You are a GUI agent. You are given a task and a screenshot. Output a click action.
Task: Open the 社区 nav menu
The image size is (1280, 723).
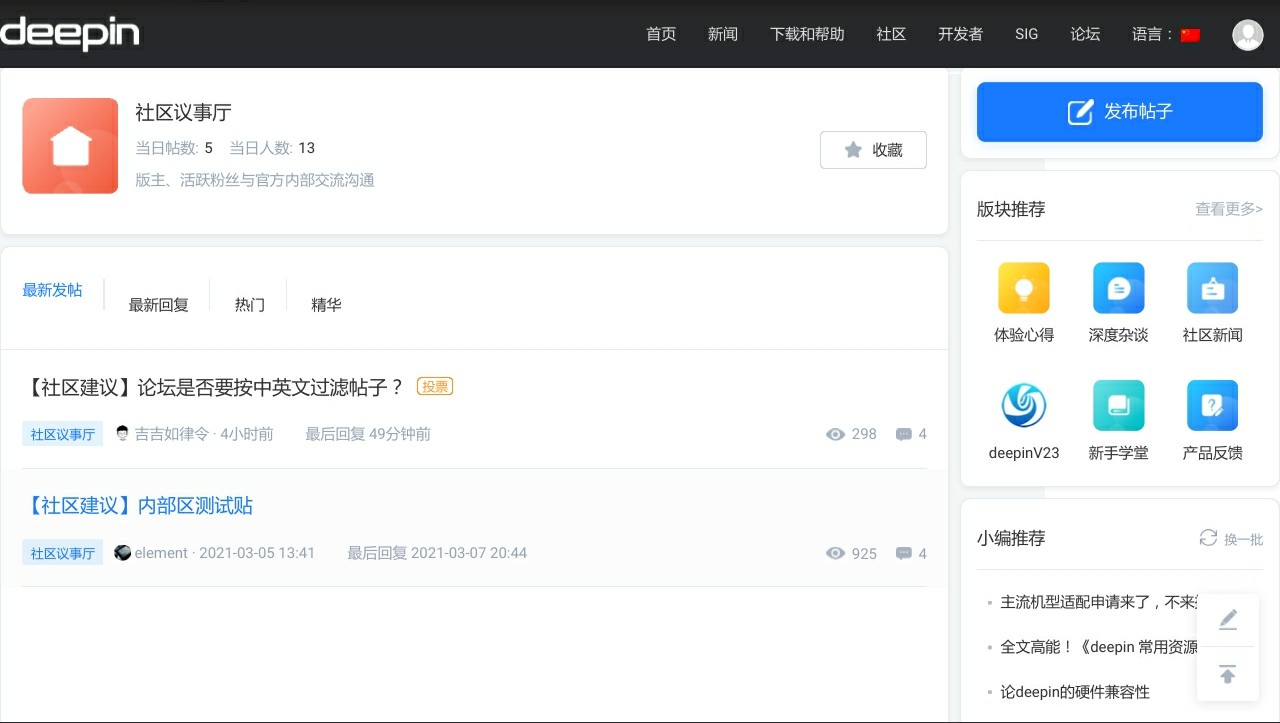[x=891, y=34]
